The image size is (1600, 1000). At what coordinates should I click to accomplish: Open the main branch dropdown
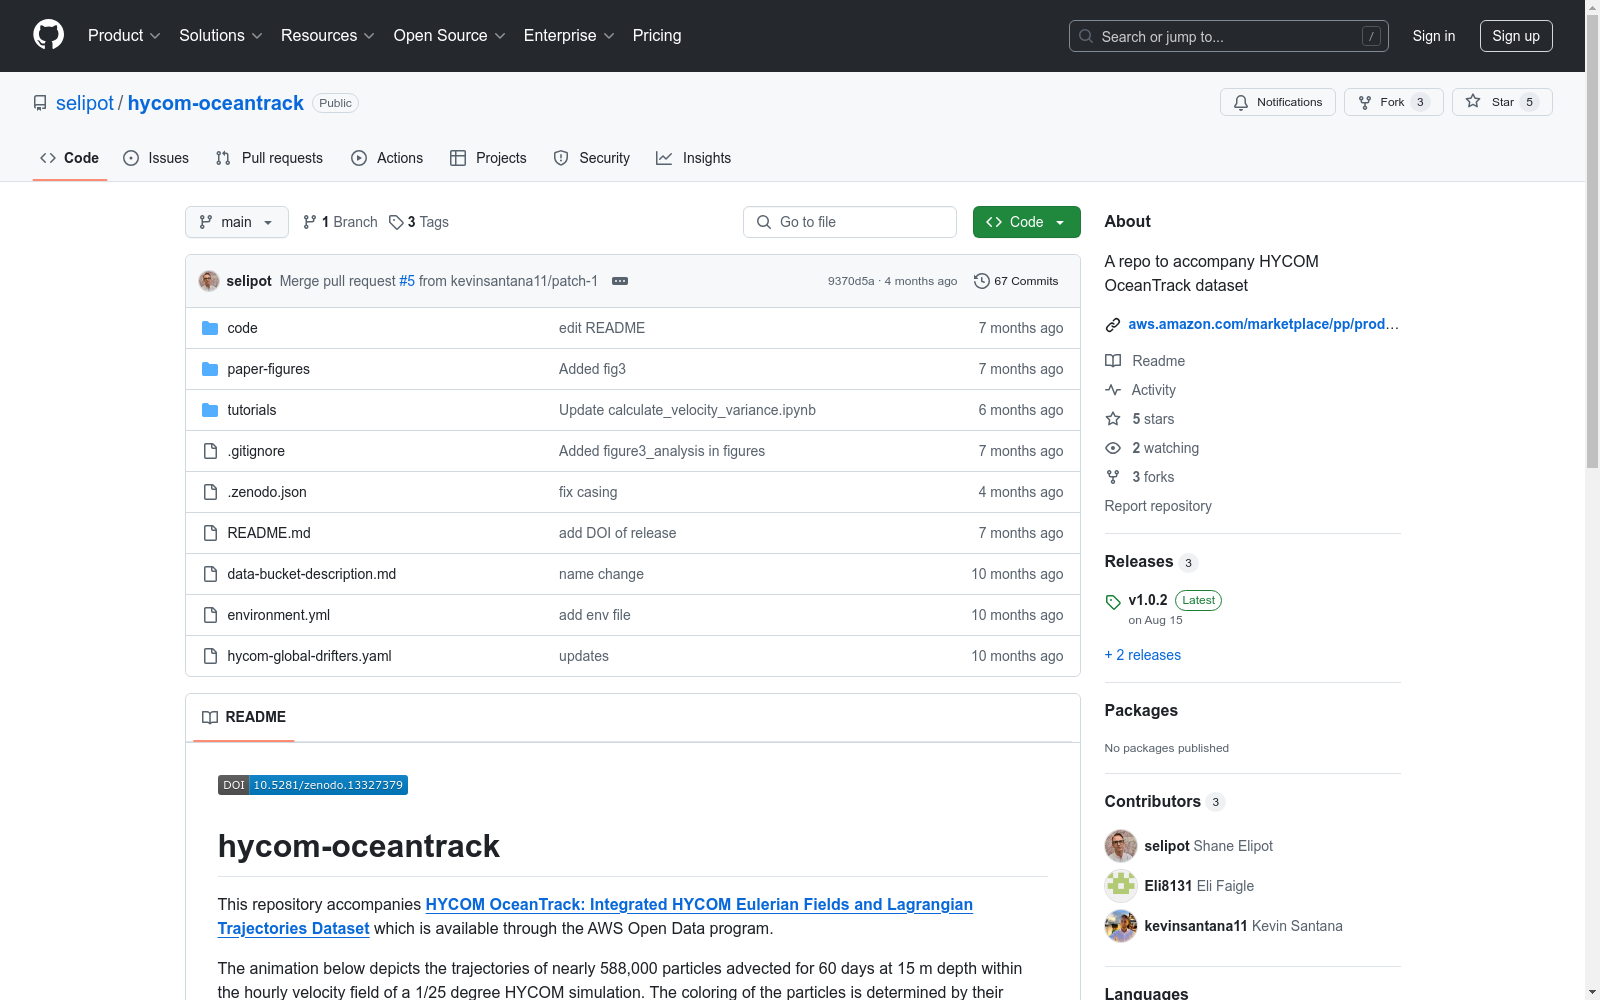click(236, 222)
